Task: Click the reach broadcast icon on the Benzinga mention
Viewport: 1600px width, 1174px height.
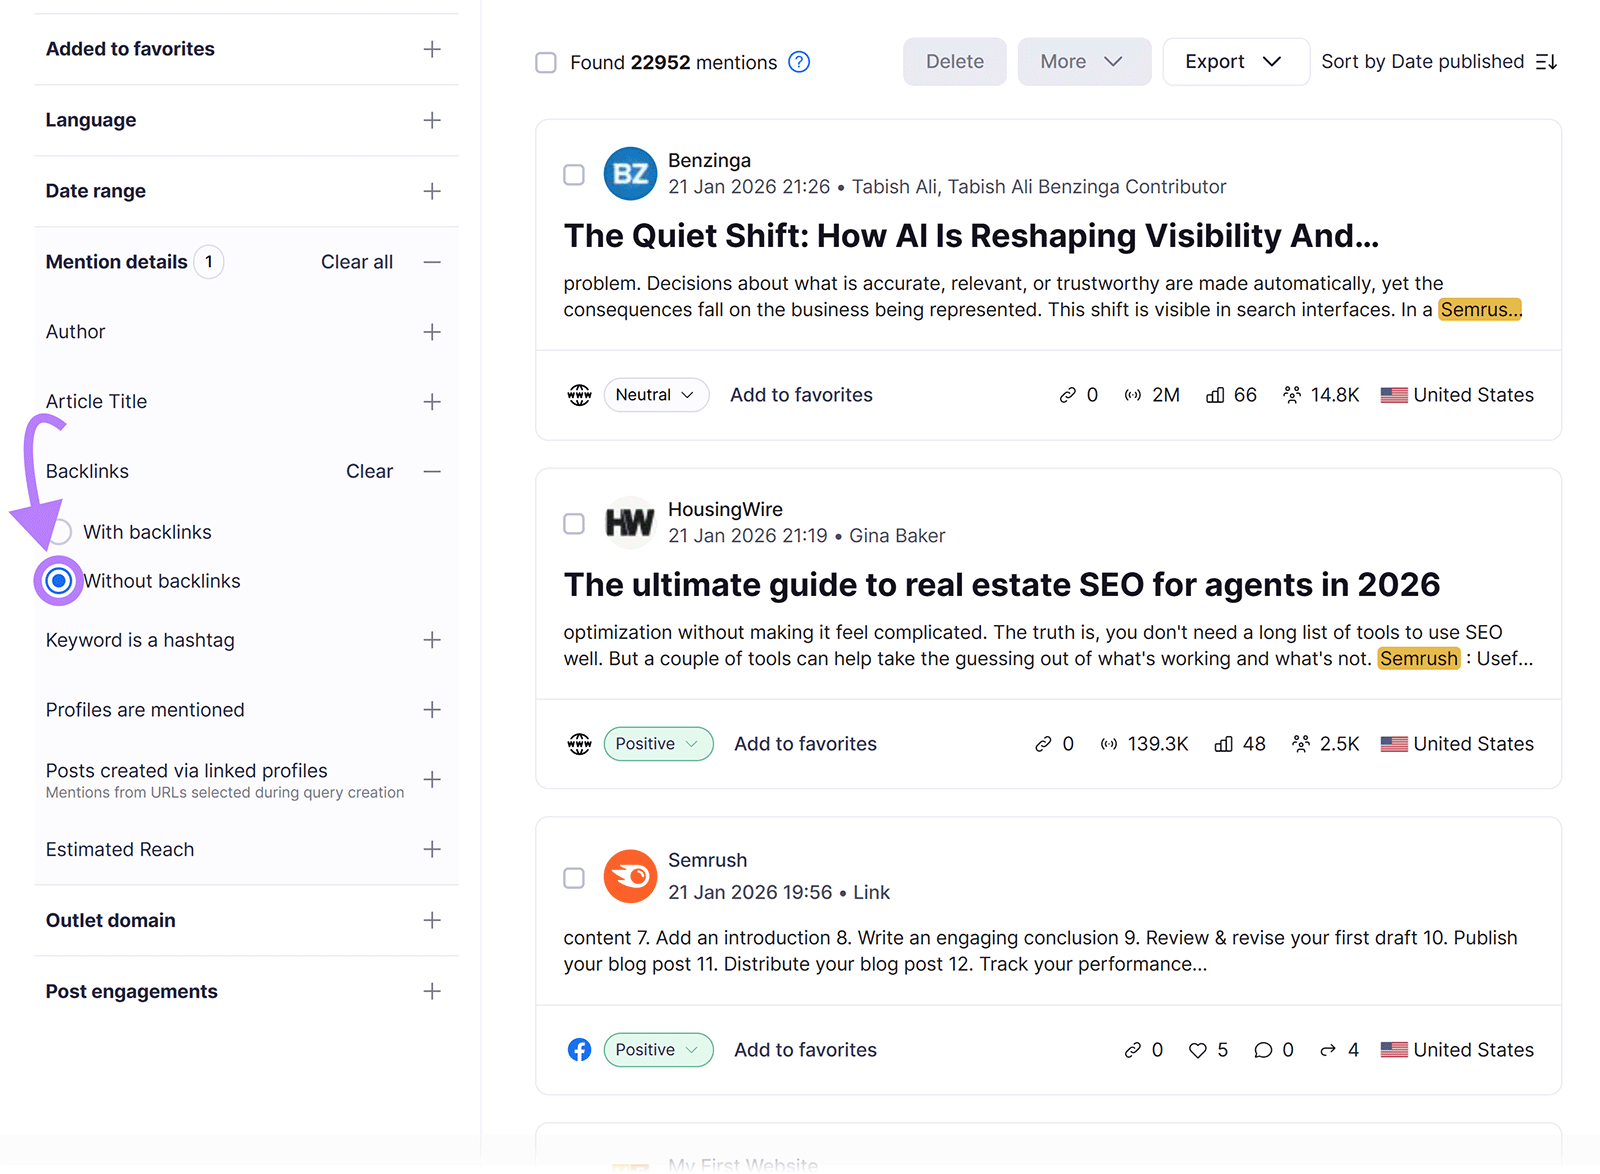Action: [1131, 394]
